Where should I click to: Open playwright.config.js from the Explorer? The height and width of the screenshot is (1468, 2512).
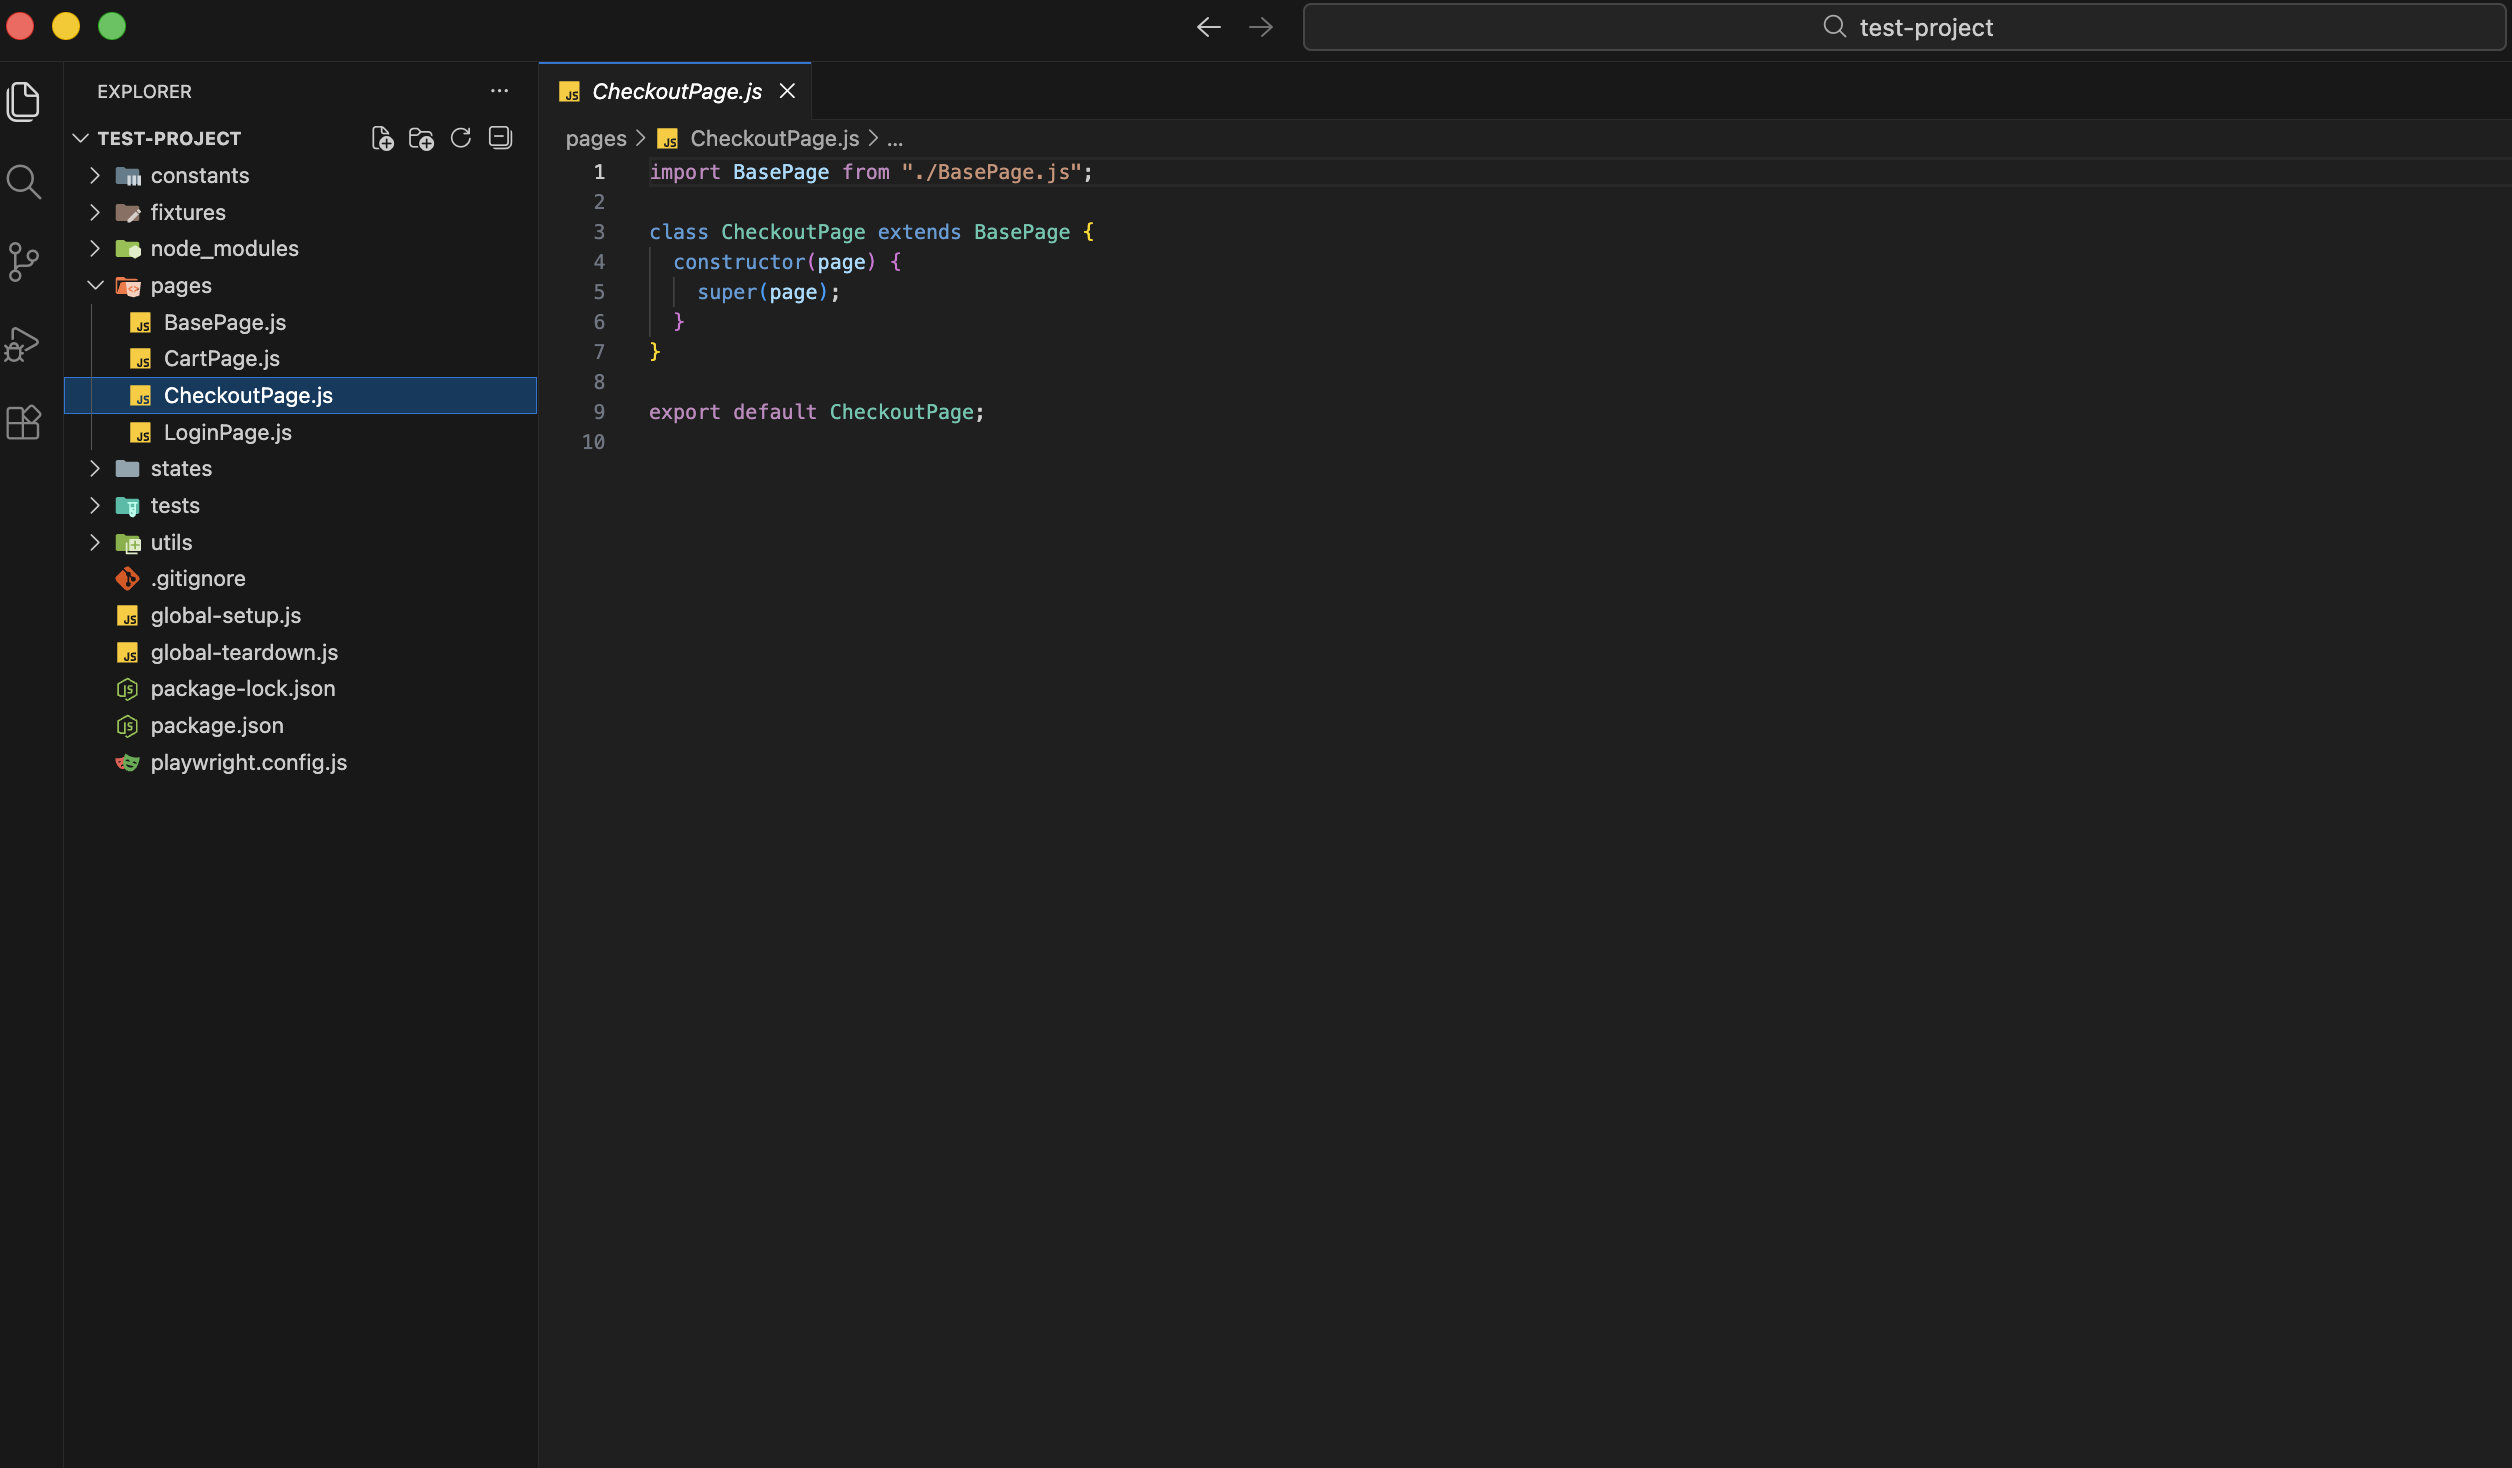pos(248,762)
